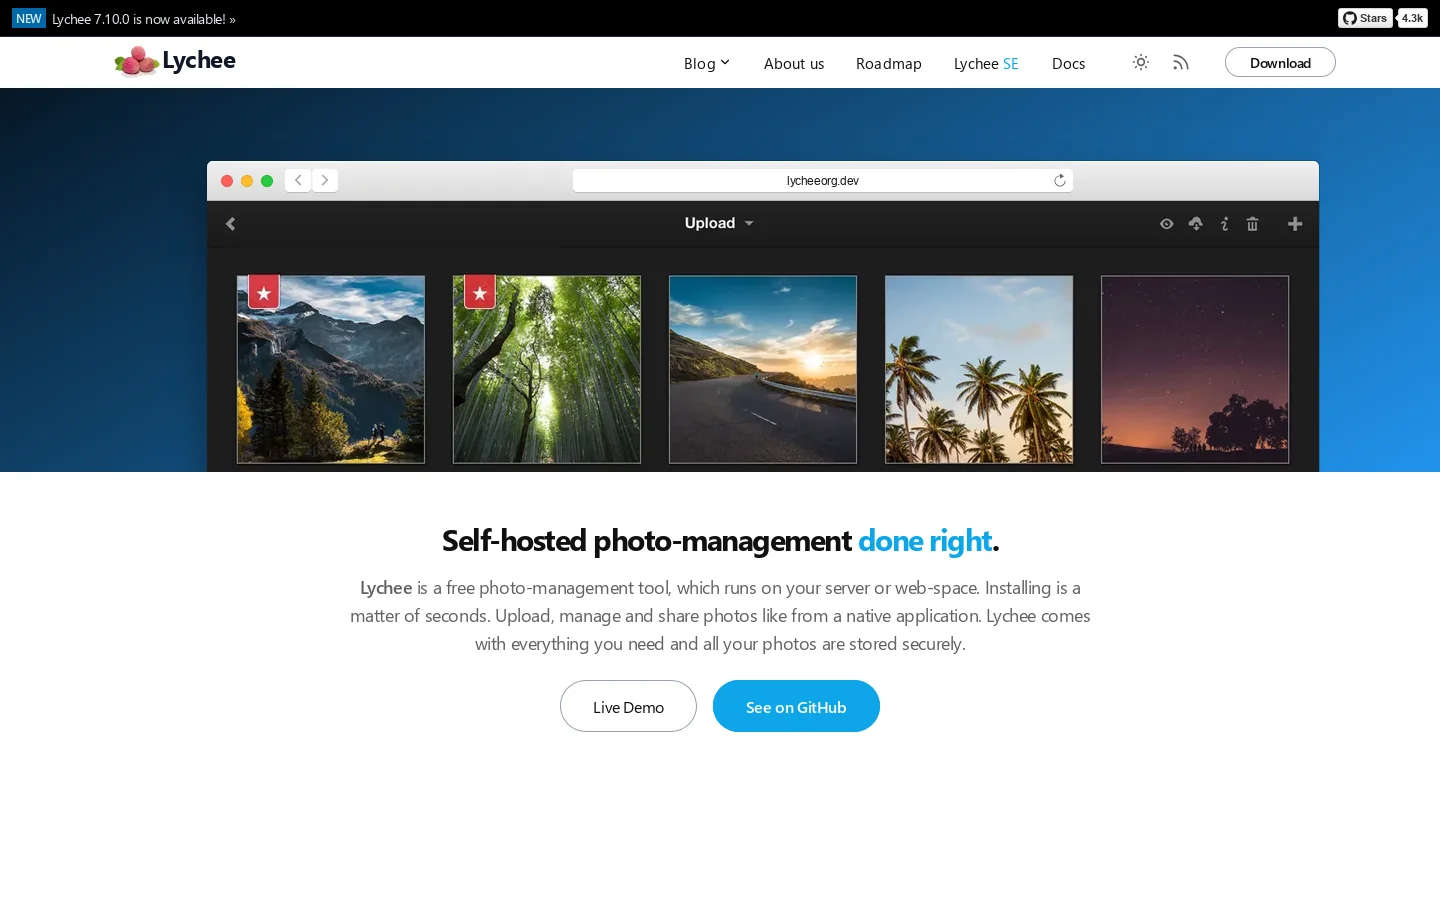The width and height of the screenshot is (1440, 900).
Task: Click the trash delete icon
Action: coord(1252,224)
